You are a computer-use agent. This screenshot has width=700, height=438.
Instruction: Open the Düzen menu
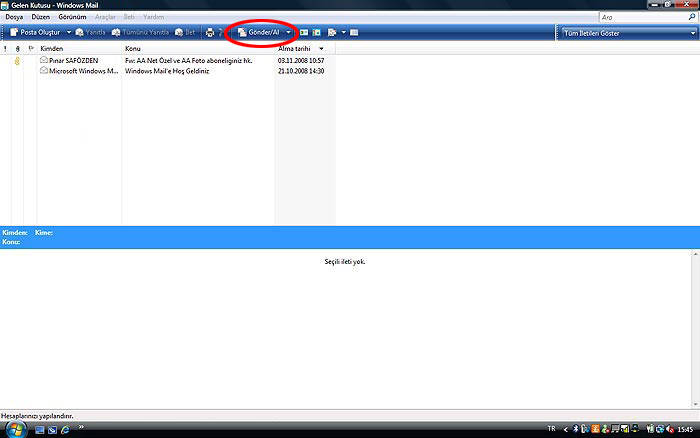click(x=41, y=17)
